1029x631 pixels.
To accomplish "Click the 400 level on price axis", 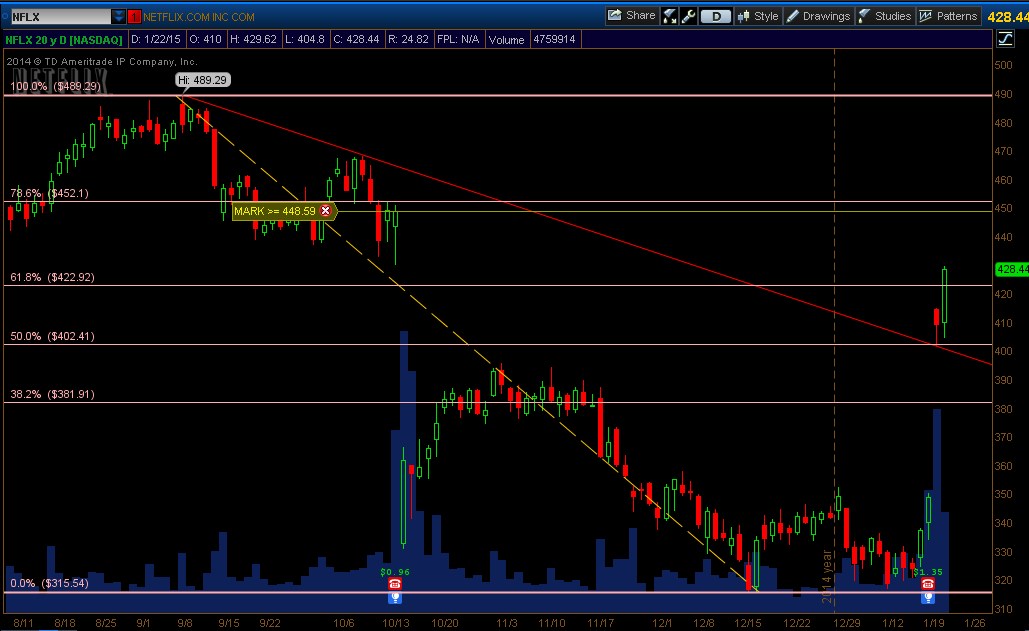I will click(1003, 351).
